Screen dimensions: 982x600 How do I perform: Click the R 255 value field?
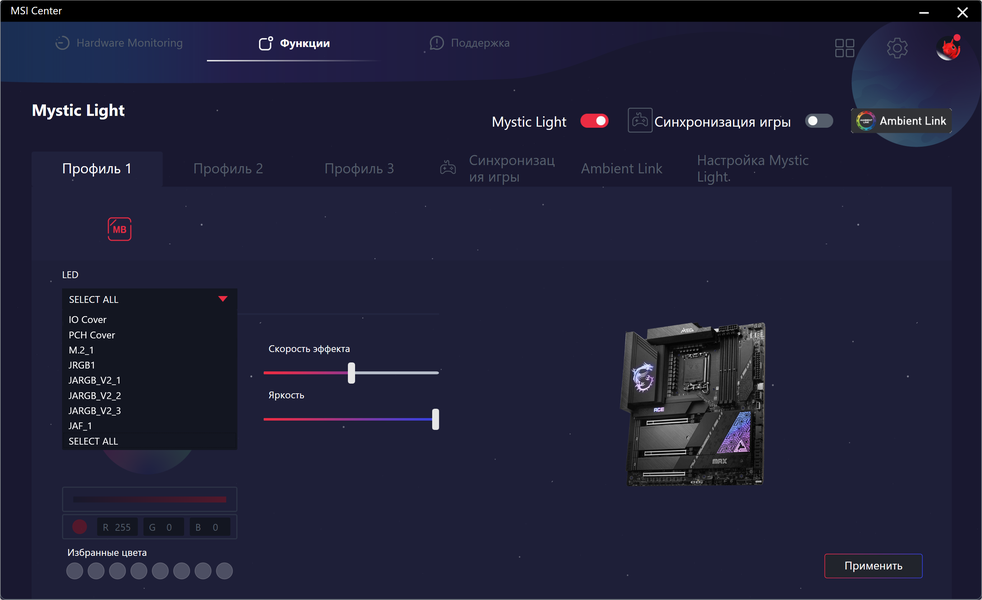[x=117, y=527]
